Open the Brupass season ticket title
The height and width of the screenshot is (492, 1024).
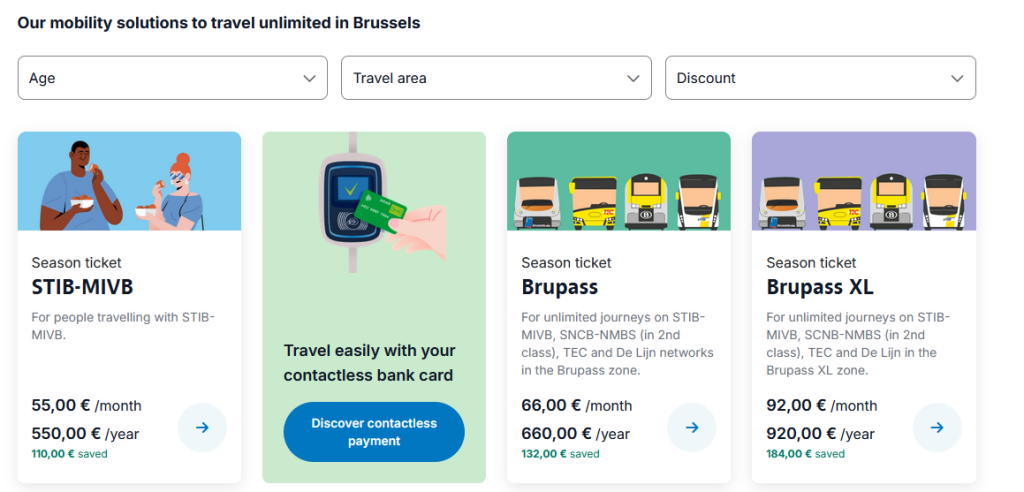point(559,288)
